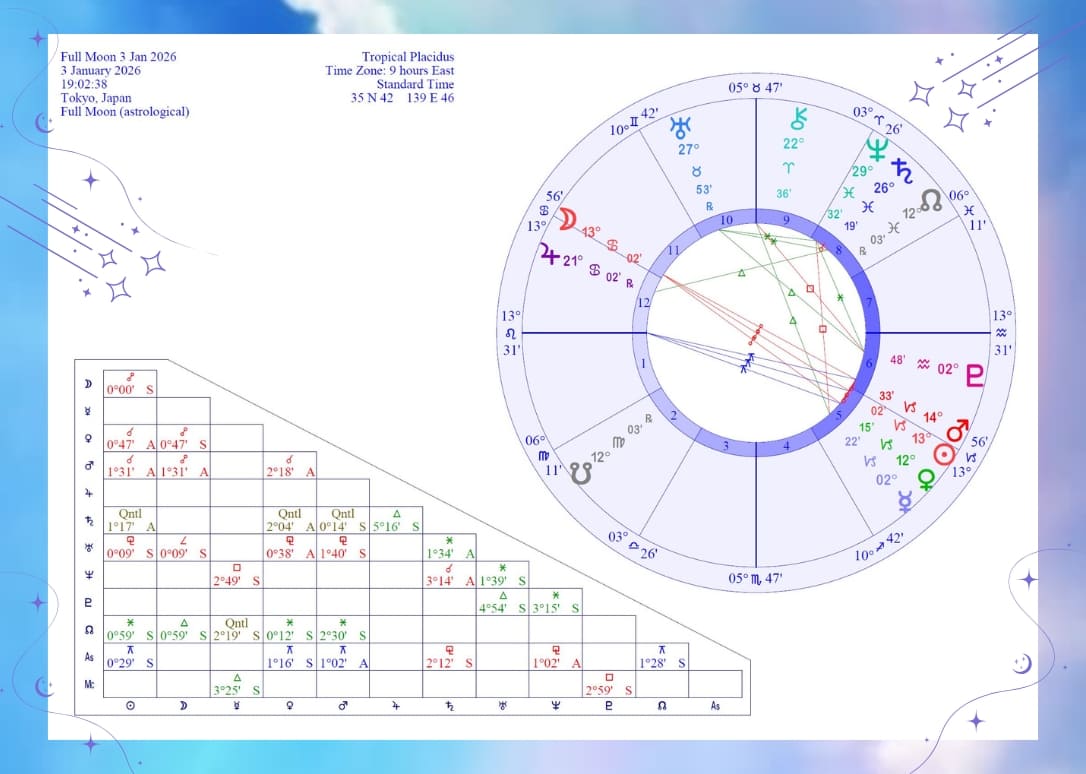Select the Chiron symbol at 22° Aries
Image resolution: width=1086 pixels, height=774 pixels.
tap(797, 119)
